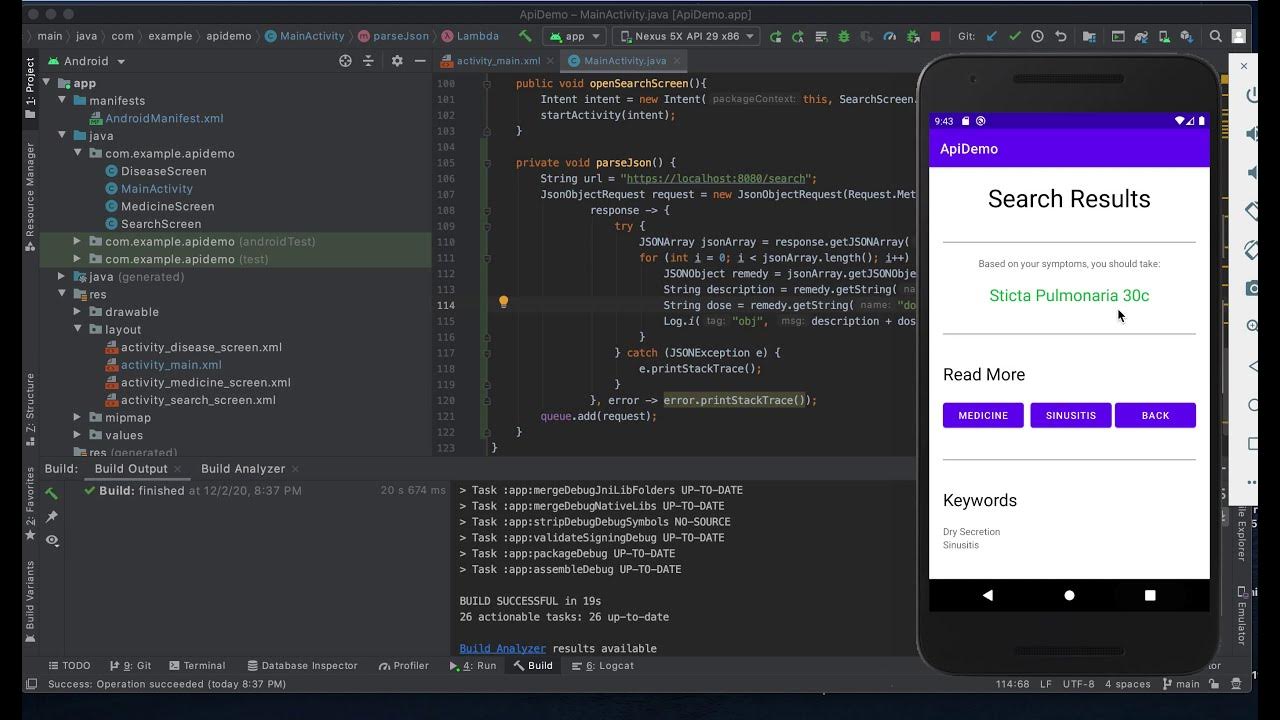The height and width of the screenshot is (720, 1280).
Task: Click the pin icon in Build panel
Action: click(x=52, y=516)
